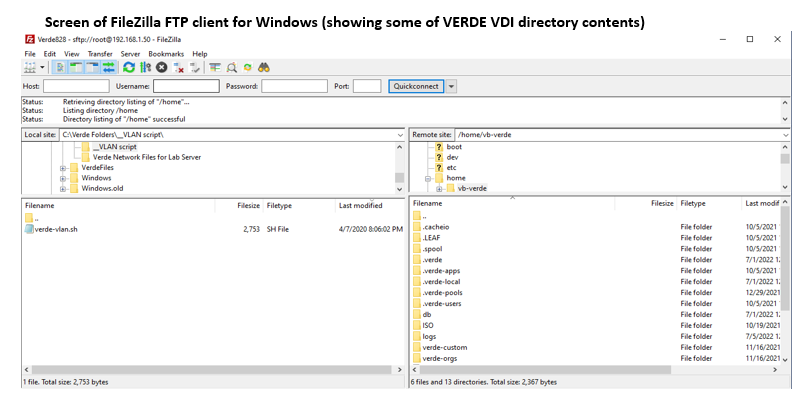Select the verde-vlan.sh file icon
810x404 pixels.
point(29,229)
